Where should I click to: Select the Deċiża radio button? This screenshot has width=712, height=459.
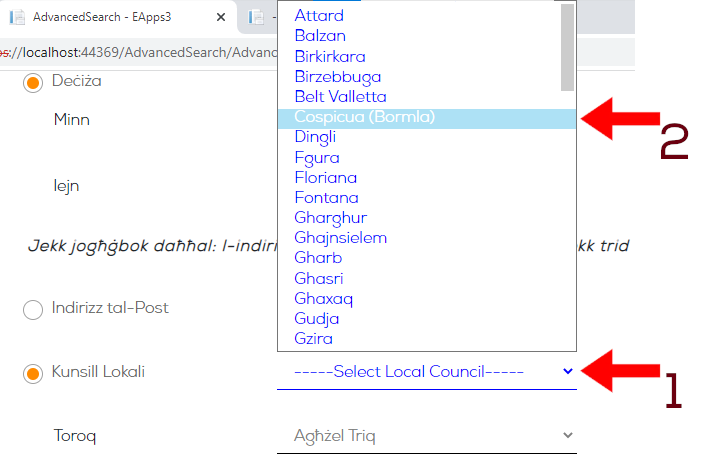click(33, 83)
